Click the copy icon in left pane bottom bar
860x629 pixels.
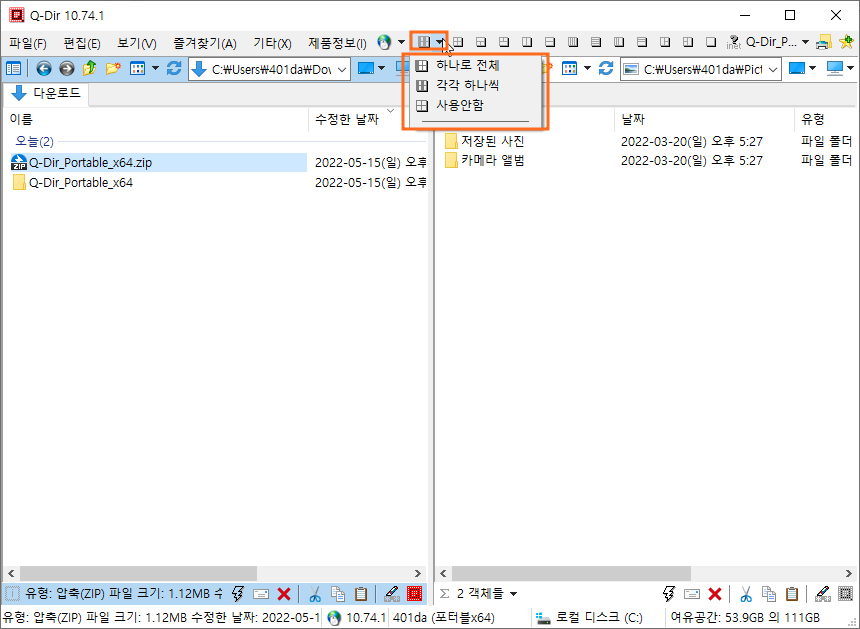(338, 593)
